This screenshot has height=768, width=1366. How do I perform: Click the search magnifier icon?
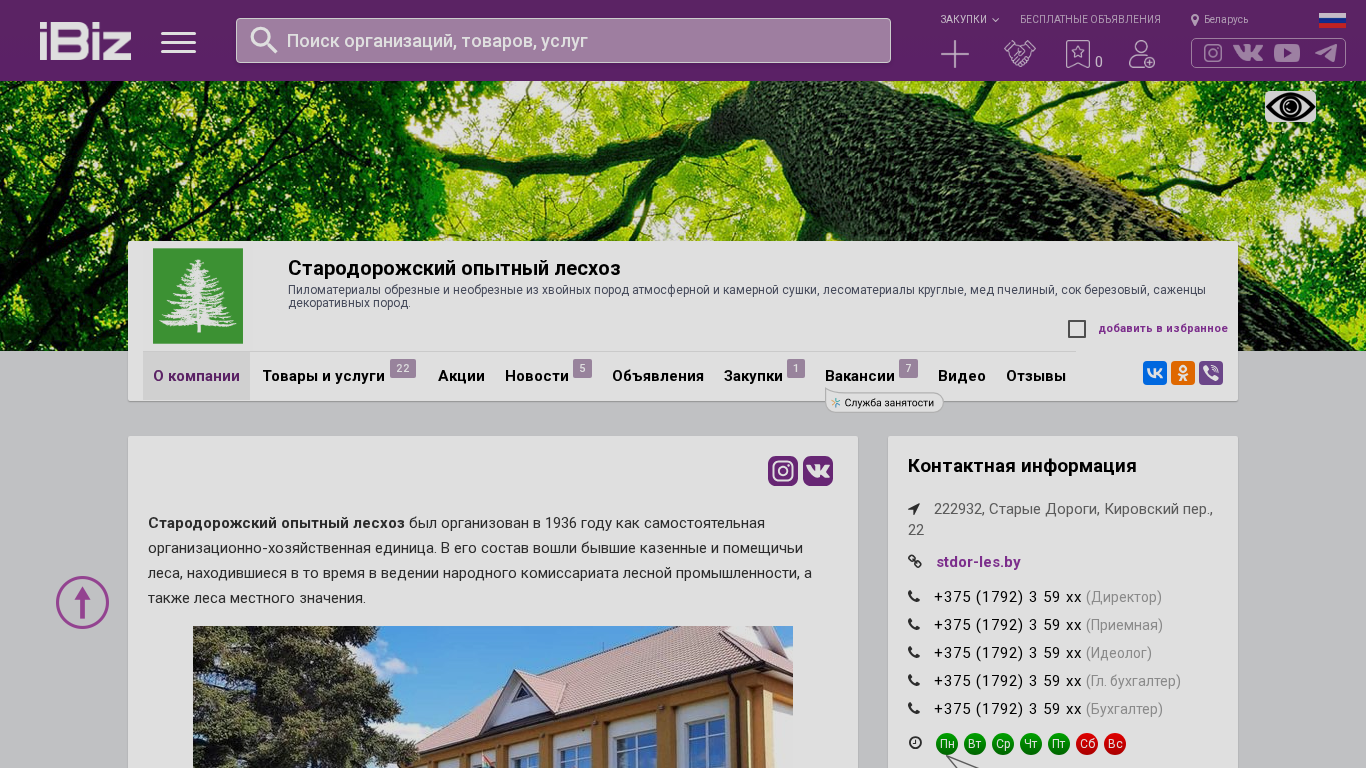click(x=264, y=40)
